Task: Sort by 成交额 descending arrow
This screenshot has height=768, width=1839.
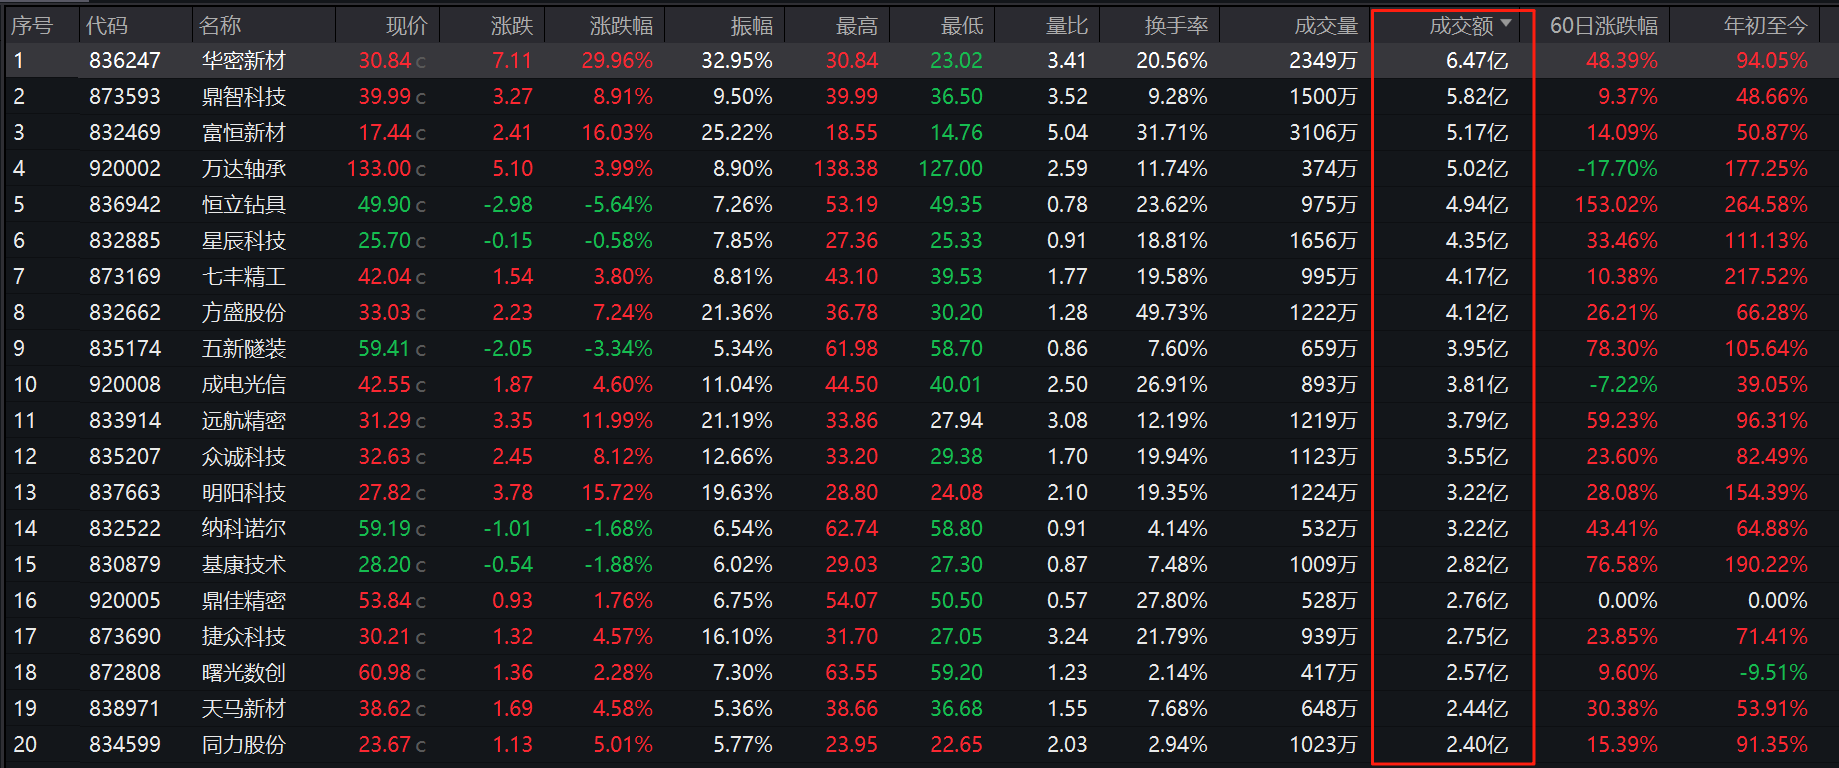Action: 1506,21
